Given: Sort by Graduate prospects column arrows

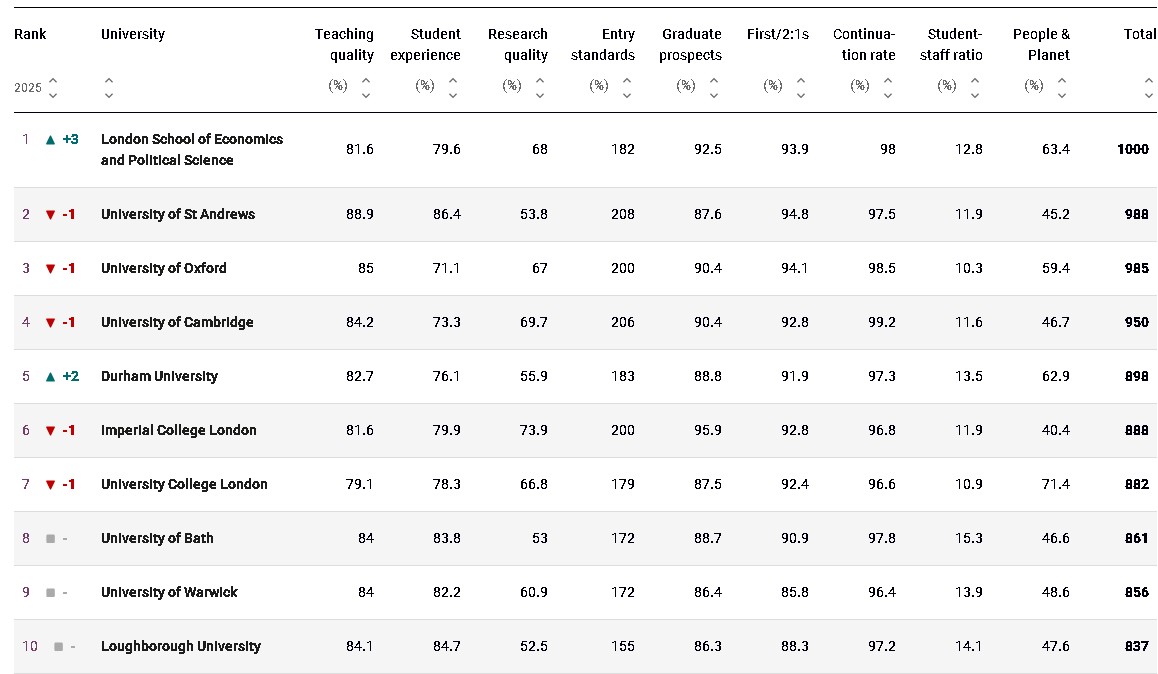Looking at the screenshot, I should (x=714, y=88).
